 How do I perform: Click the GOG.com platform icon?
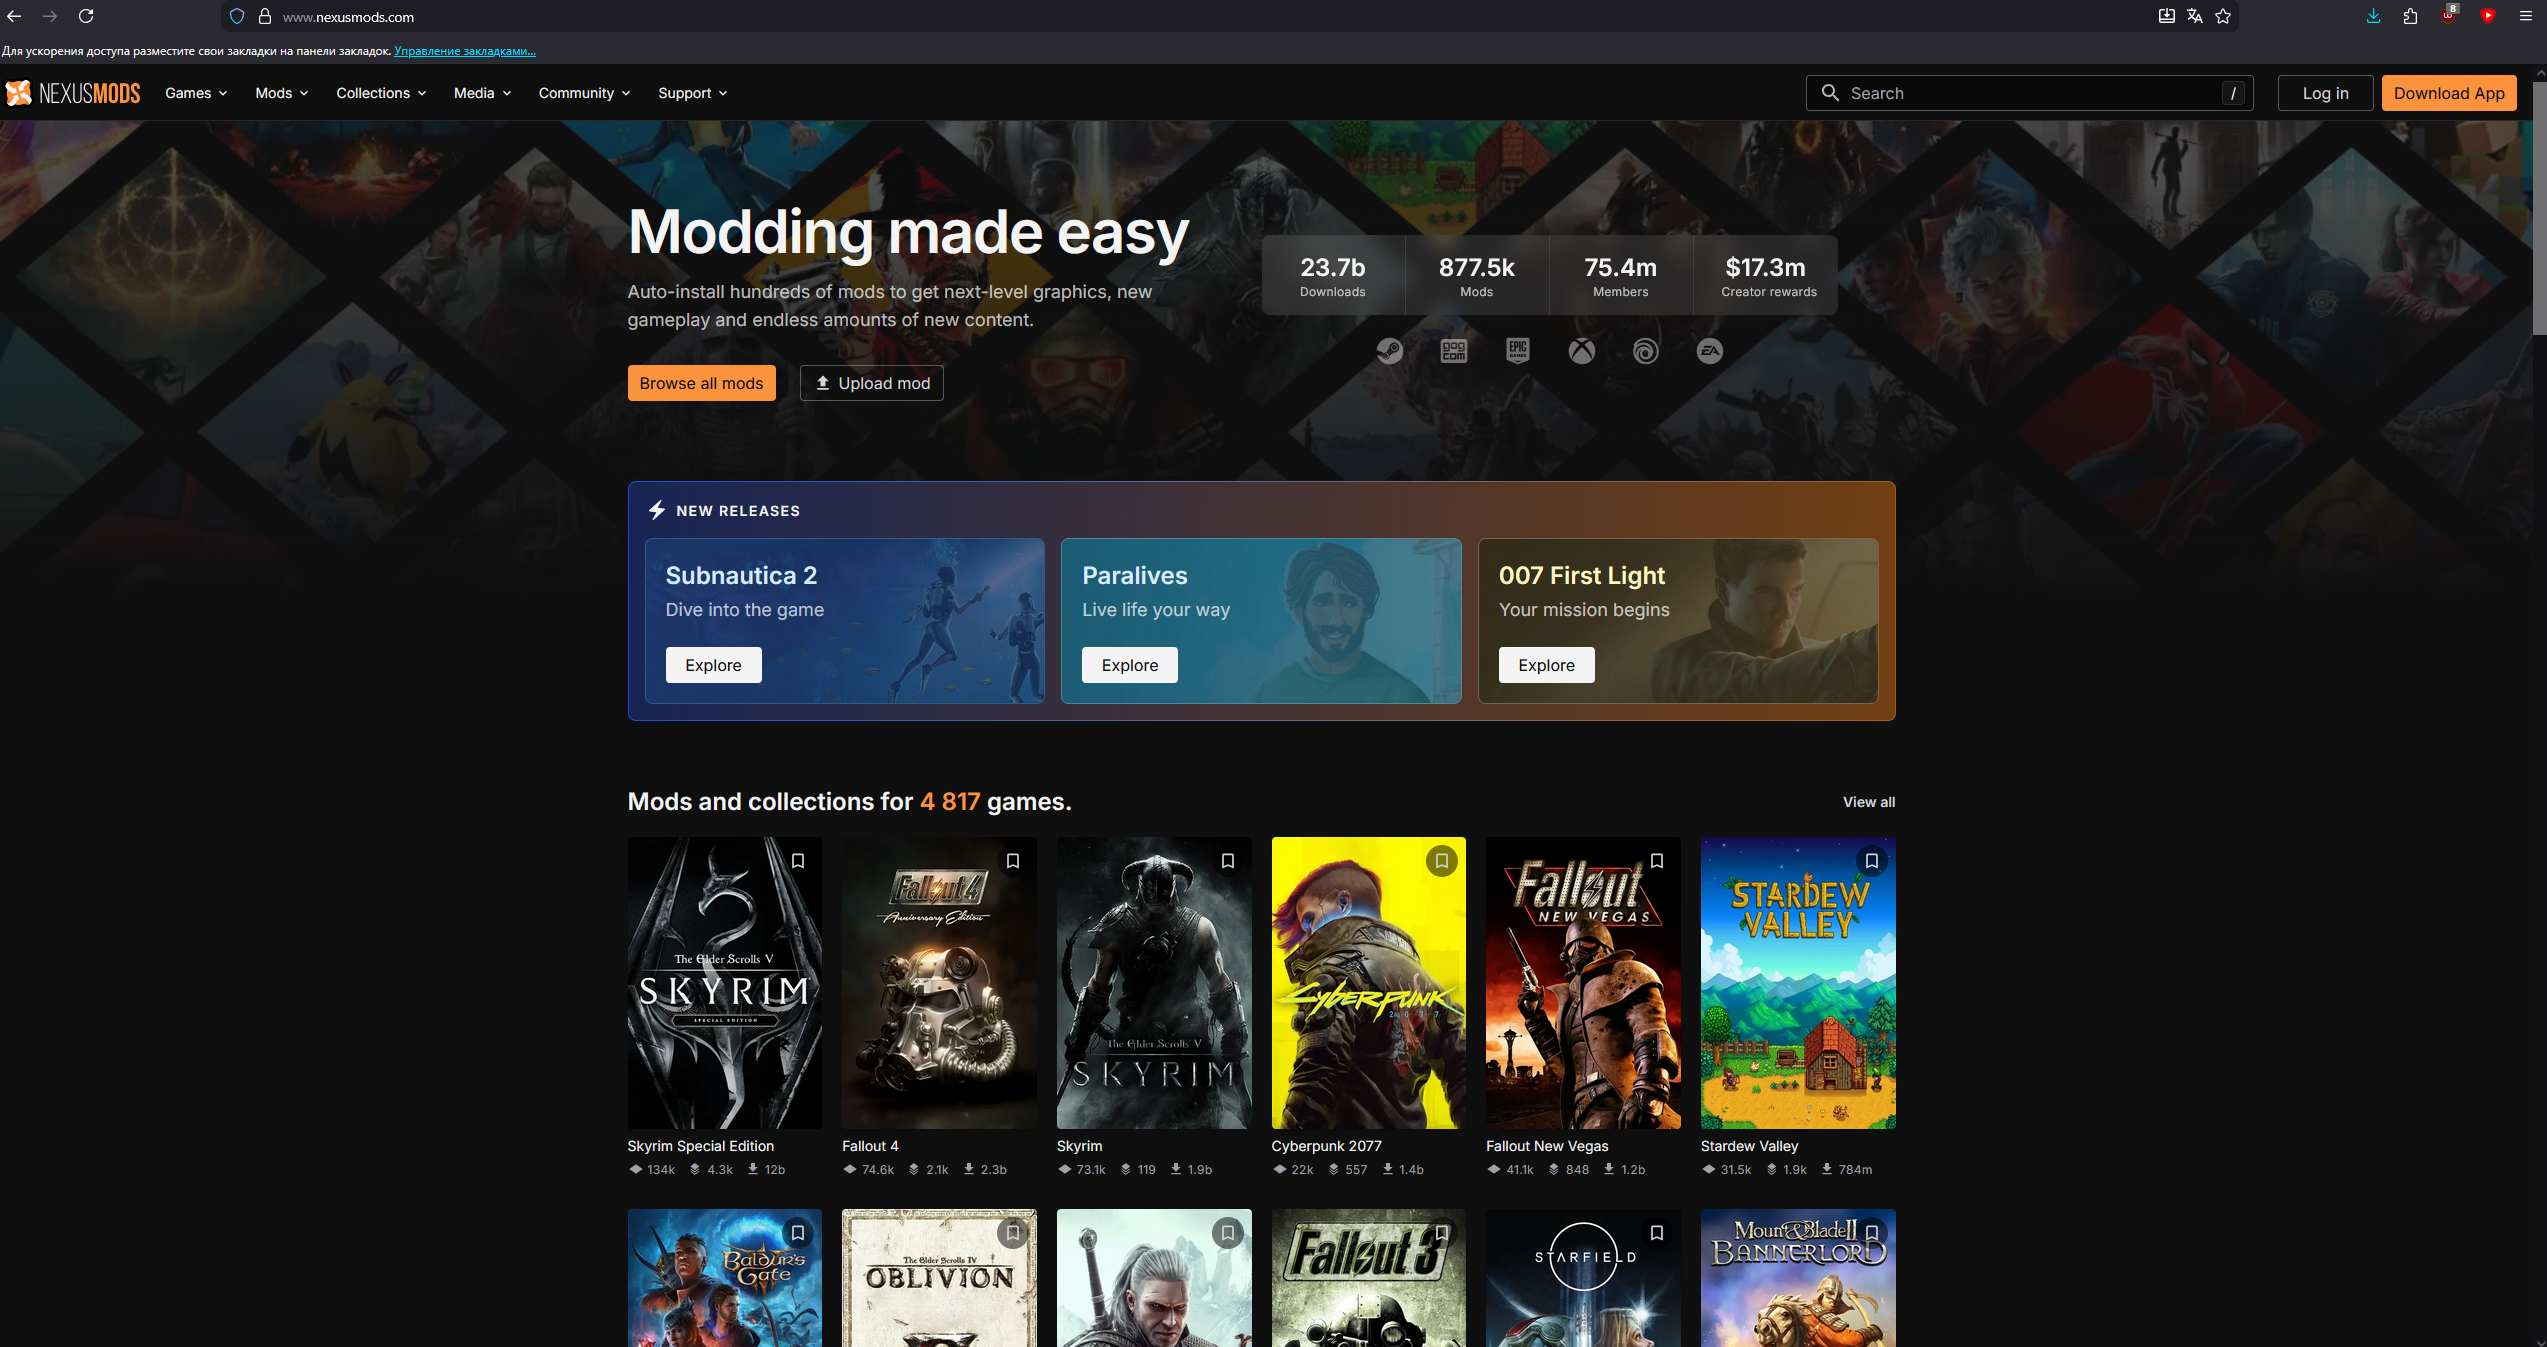pyautogui.click(x=1454, y=351)
